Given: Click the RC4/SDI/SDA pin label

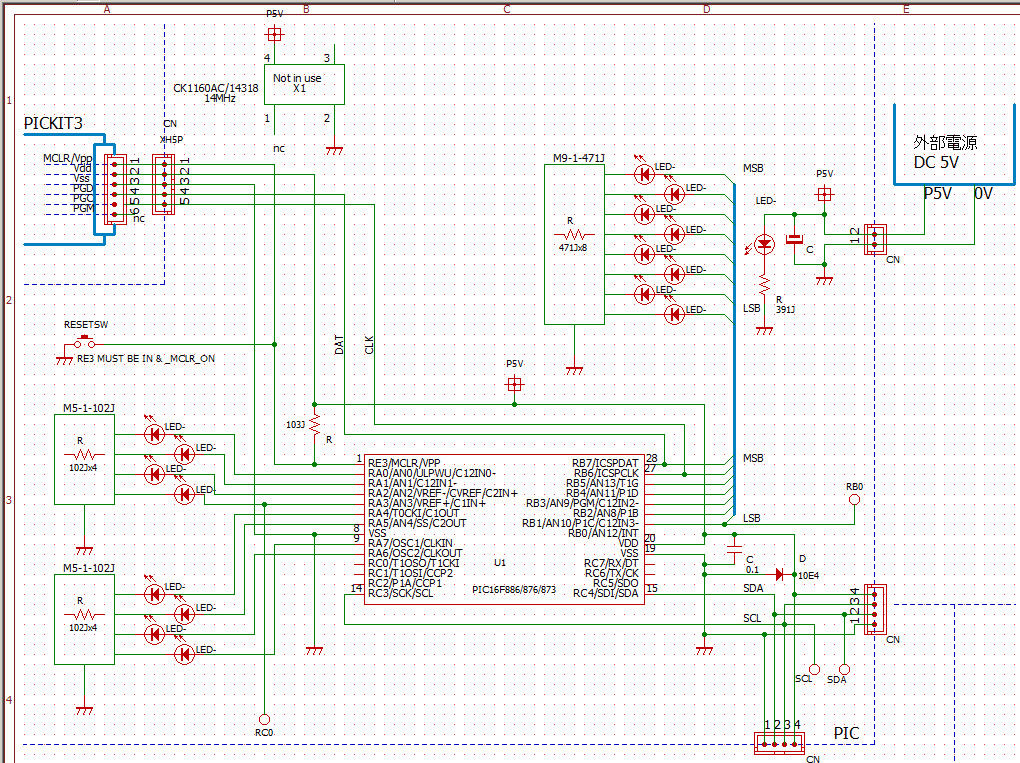Looking at the screenshot, I should (x=606, y=593).
